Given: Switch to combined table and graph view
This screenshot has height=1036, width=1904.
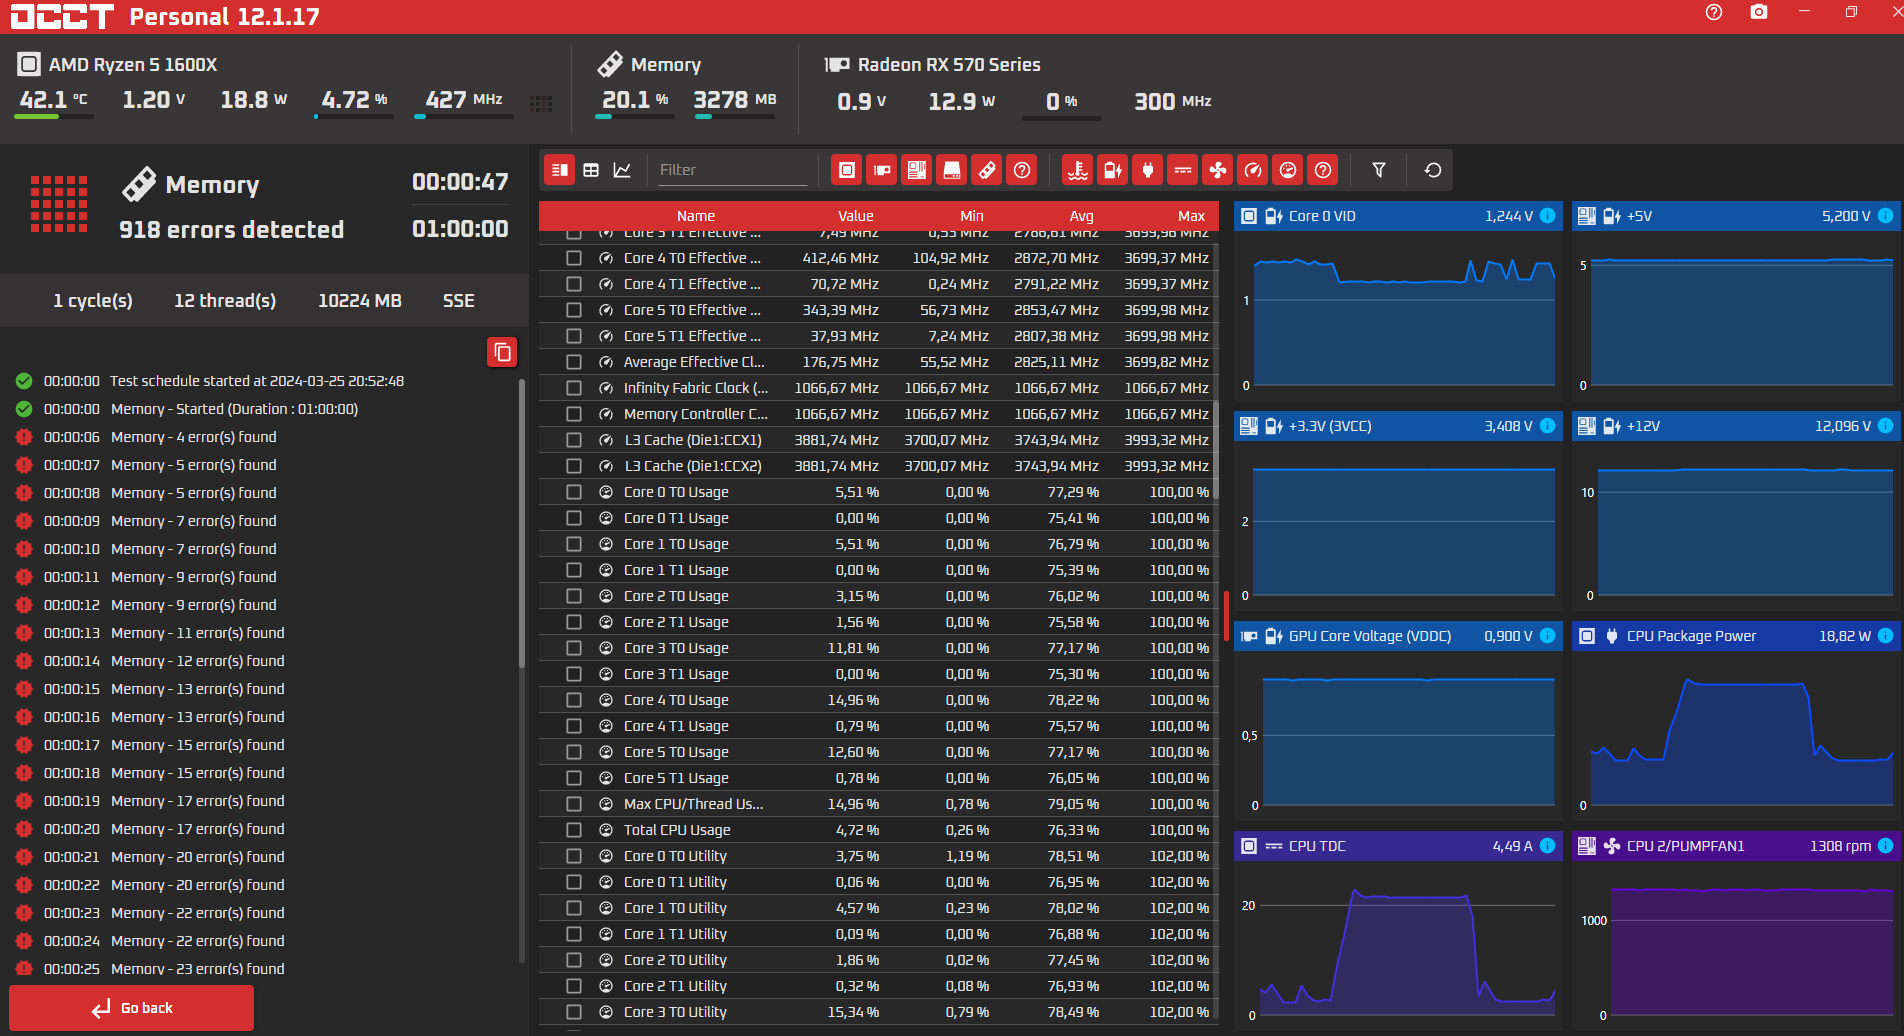Looking at the screenshot, I should 560,170.
